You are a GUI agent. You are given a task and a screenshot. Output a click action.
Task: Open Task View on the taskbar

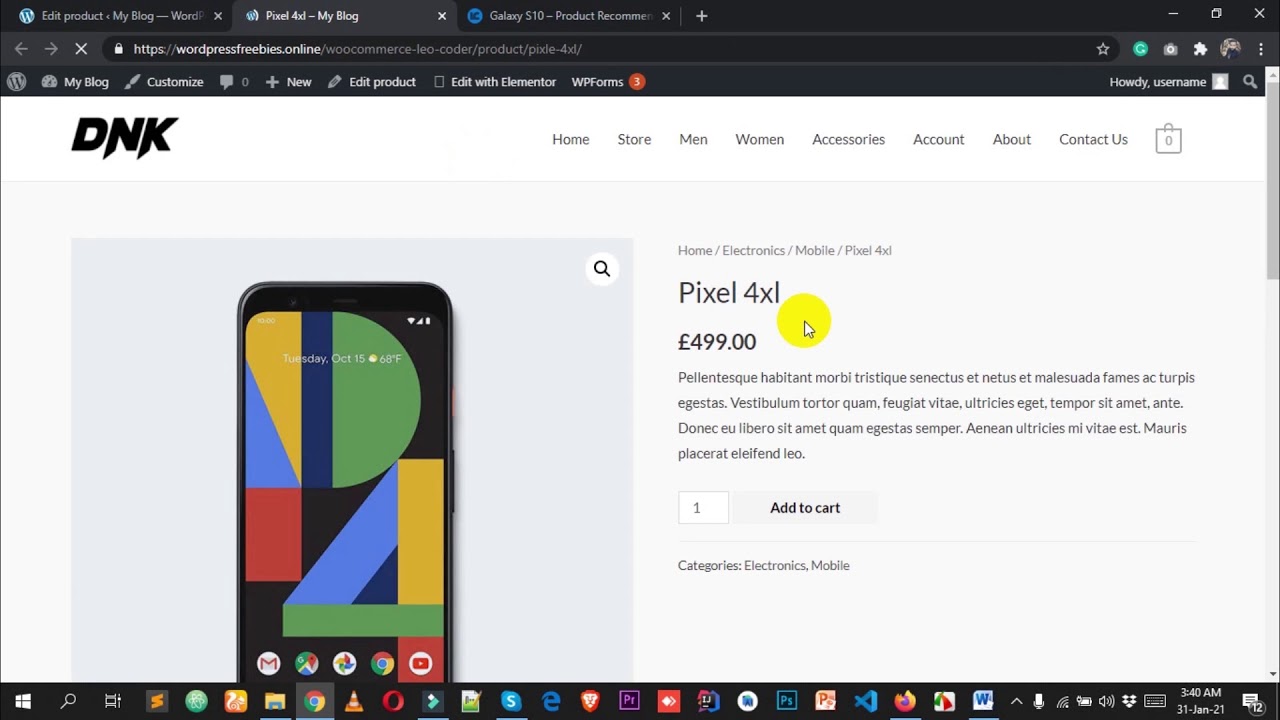pos(113,701)
